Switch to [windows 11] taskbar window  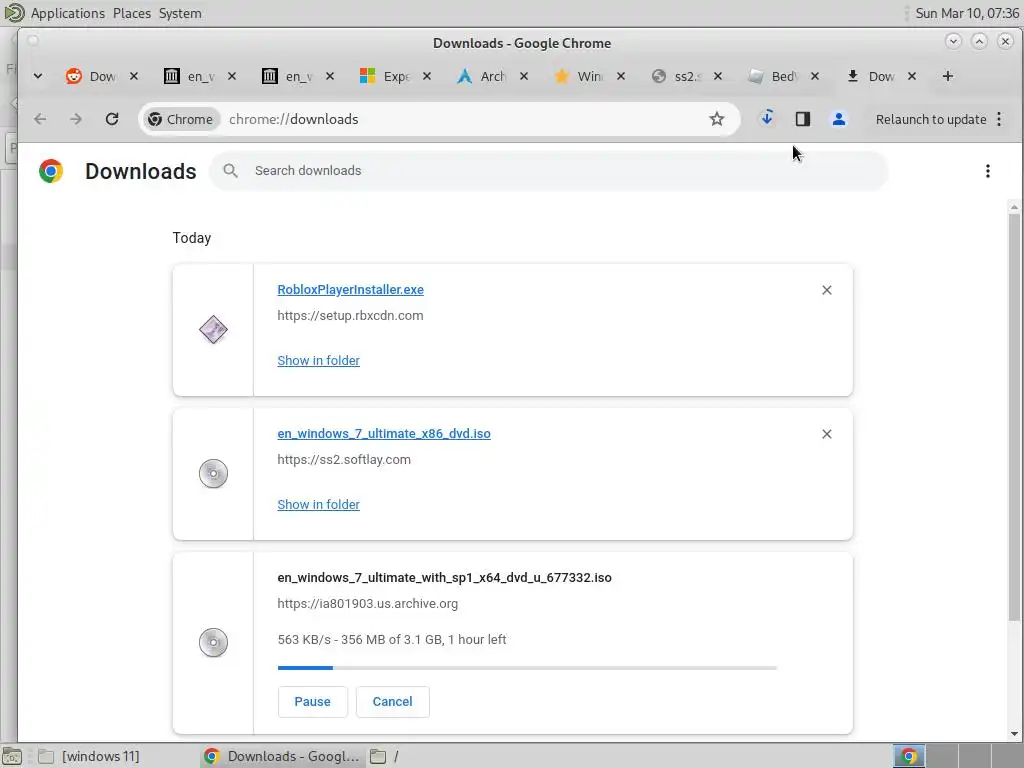click(x=89, y=756)
